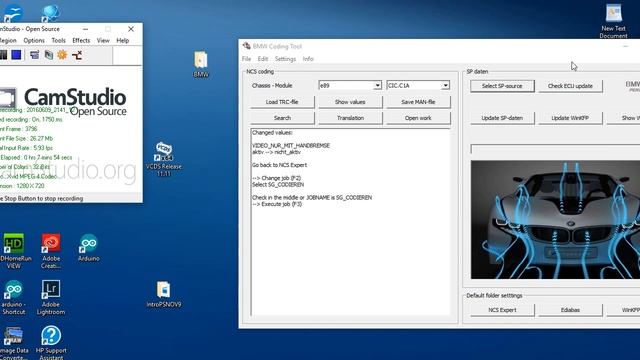Select the seagull bird shortcut on the desktop
Screen dimensions: 640x360
click(13, 13)
